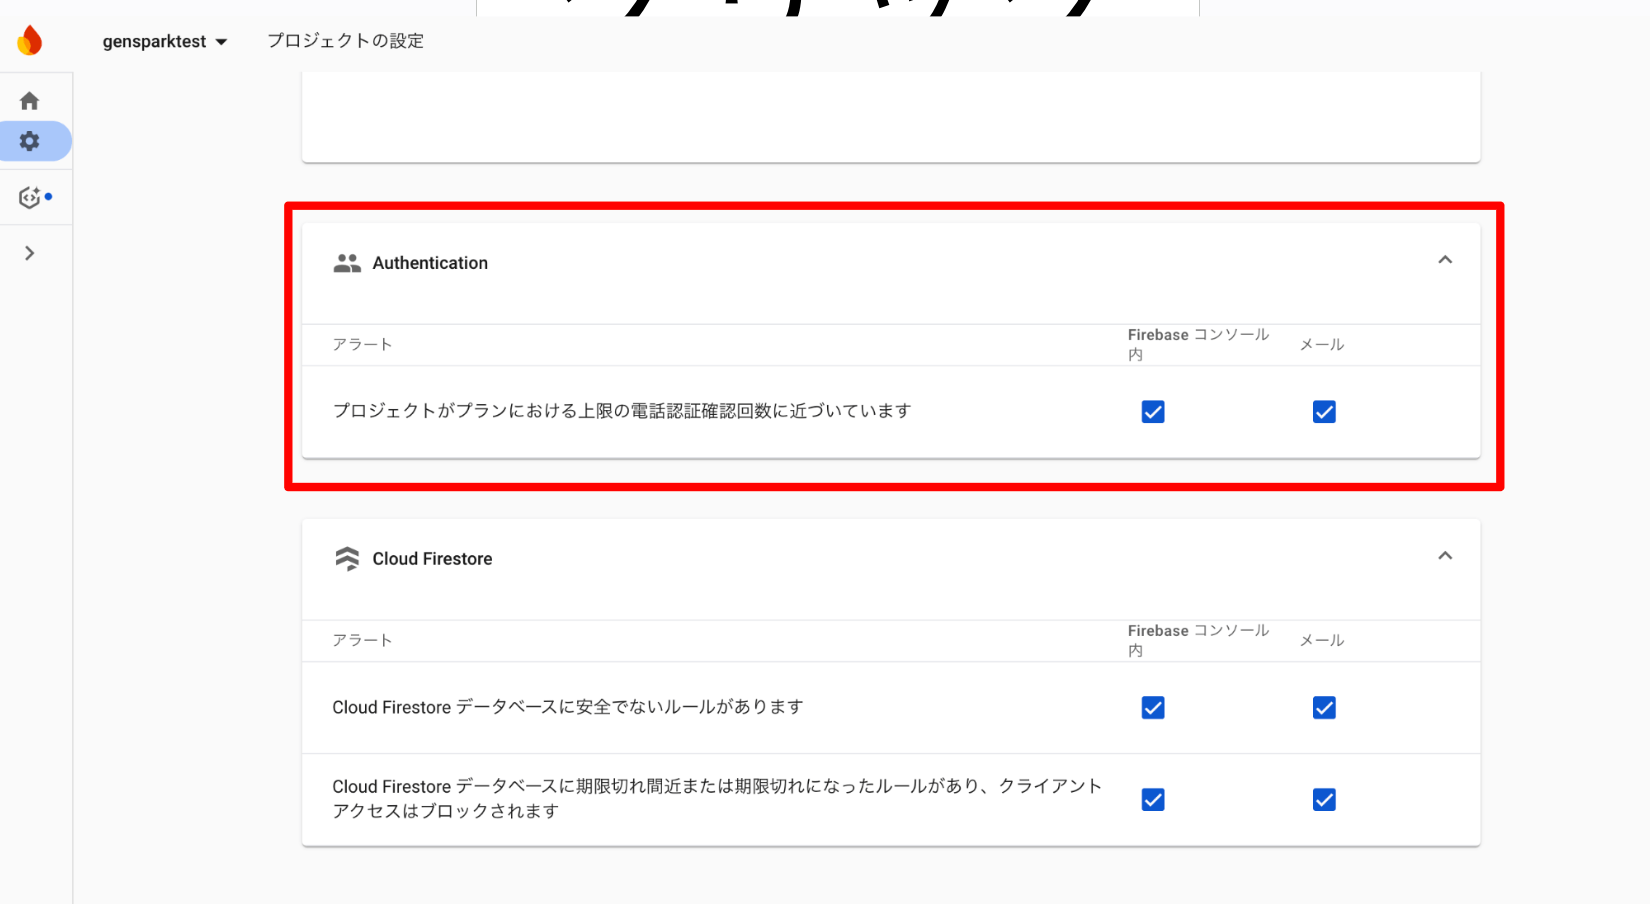Click the Authentication section heading
1650x904 pixels.
pos(430,263)
